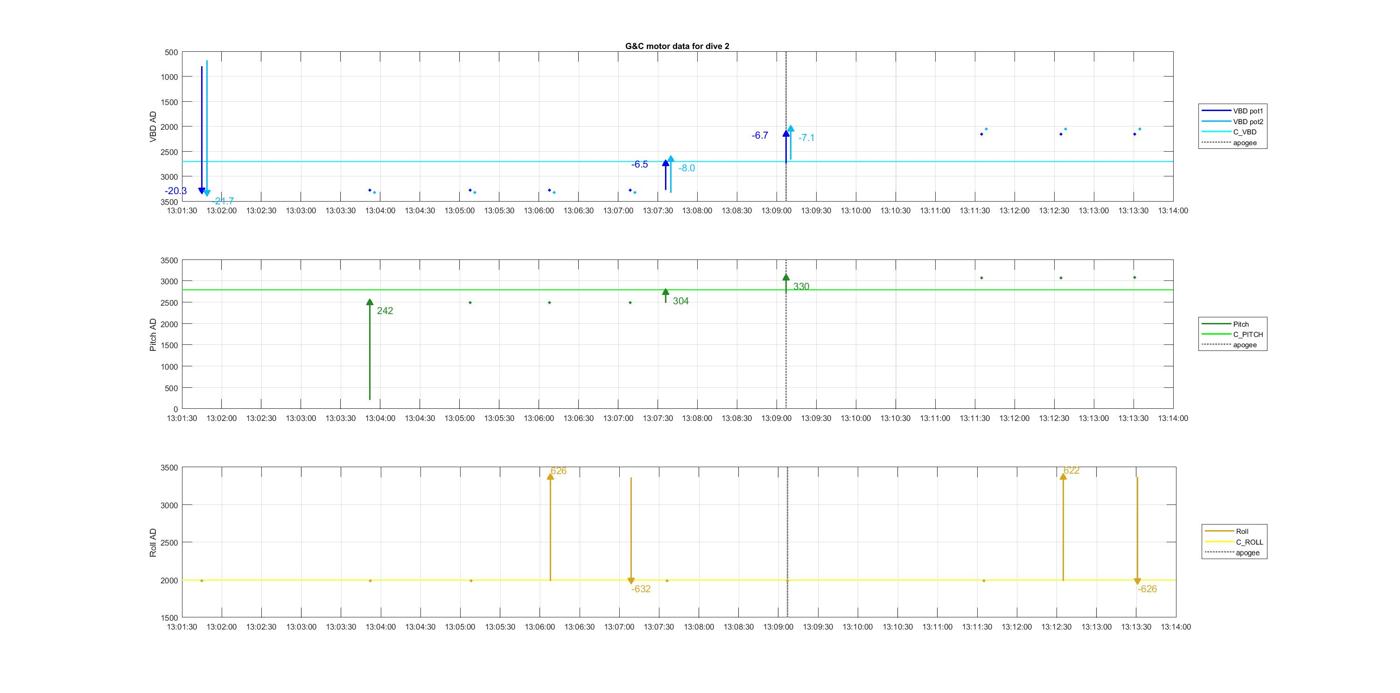This screenshot has width=1400, height=693.
Task: Click the horizontal green C_PITCH line
Action: [x=677, y=290]
